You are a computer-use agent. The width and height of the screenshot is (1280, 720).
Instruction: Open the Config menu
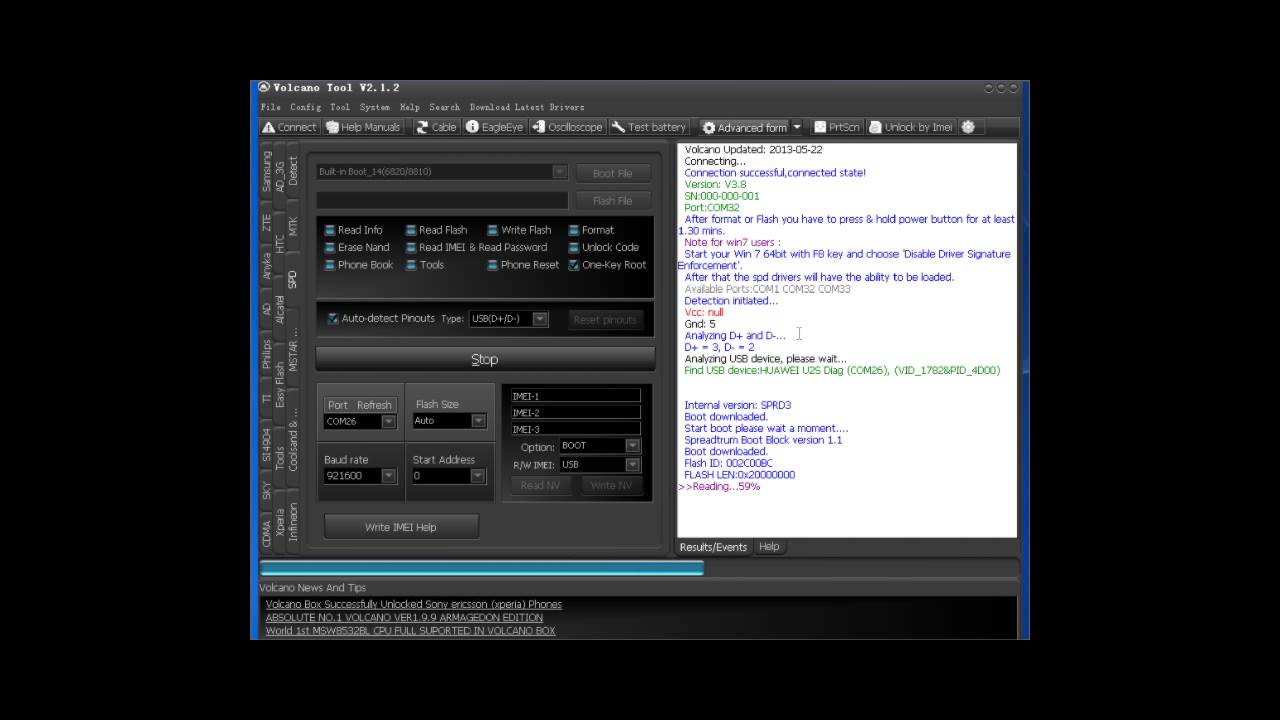(x=306, y=107)
